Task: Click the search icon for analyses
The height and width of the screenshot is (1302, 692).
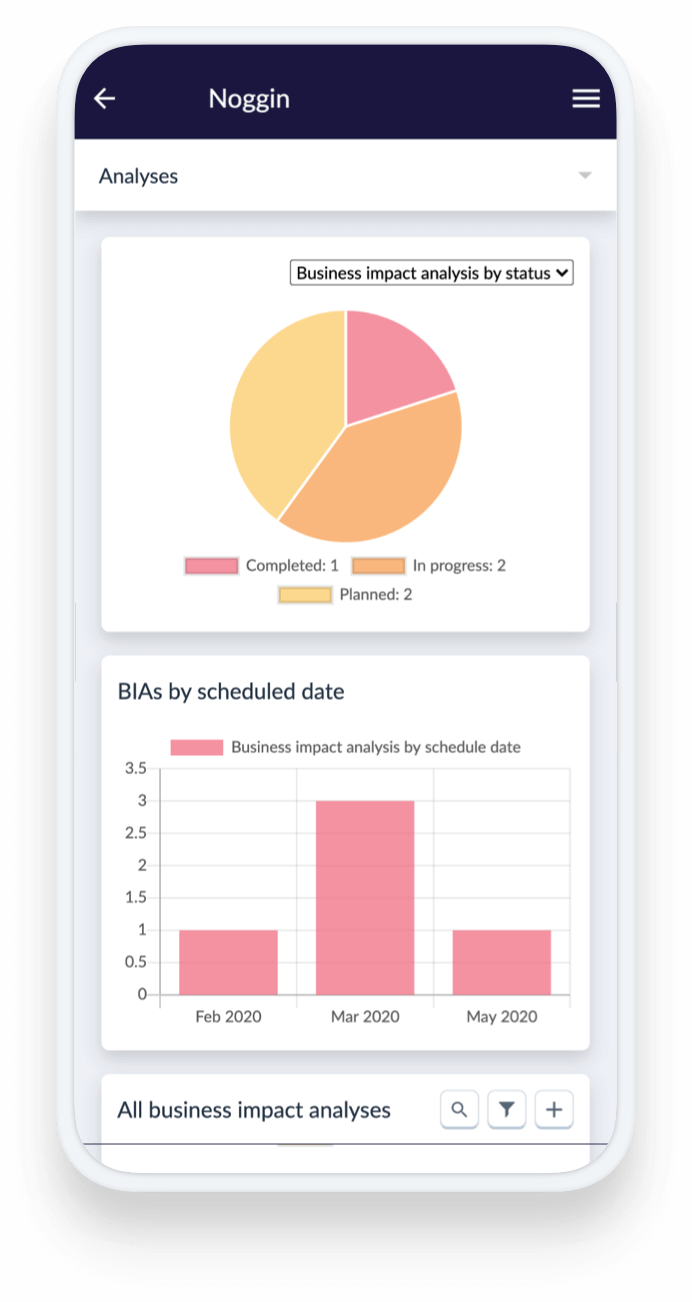Action: tap(459, 1109)
